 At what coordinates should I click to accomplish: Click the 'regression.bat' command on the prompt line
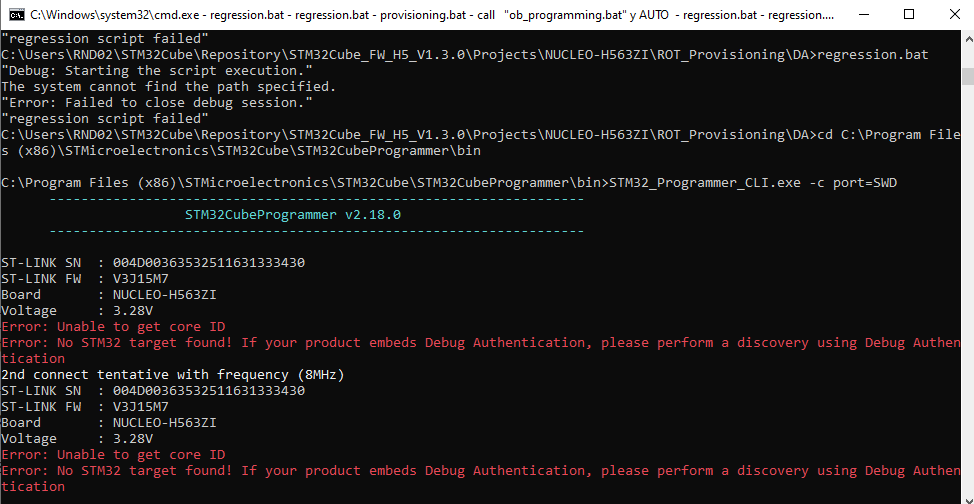point(873,55)
